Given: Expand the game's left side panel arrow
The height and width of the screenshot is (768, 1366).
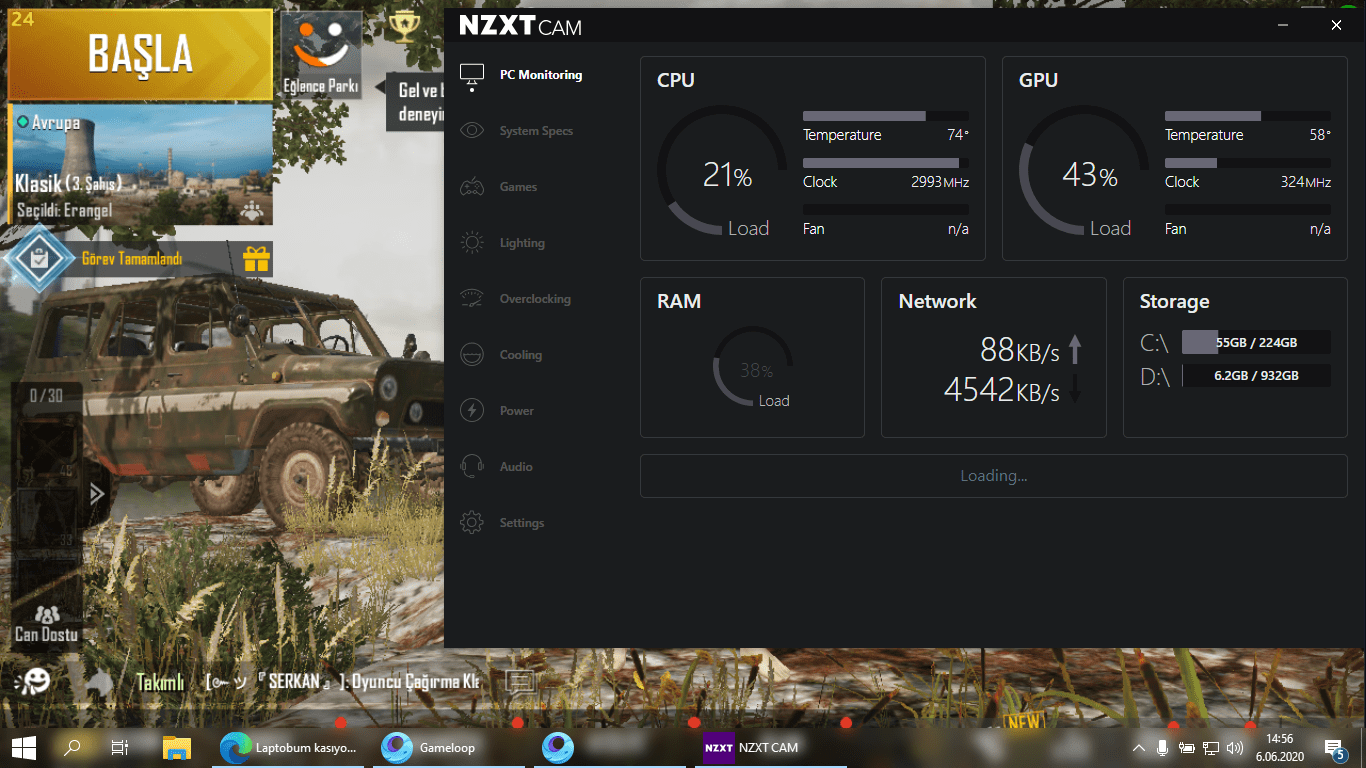Looking at the screenshot, I should click(x=97, y=493).
